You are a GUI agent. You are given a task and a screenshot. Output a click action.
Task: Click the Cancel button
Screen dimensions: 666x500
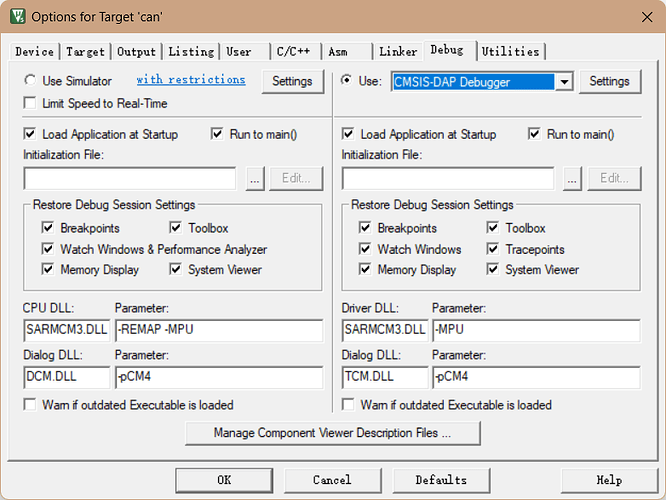click(x=332, y=480)
